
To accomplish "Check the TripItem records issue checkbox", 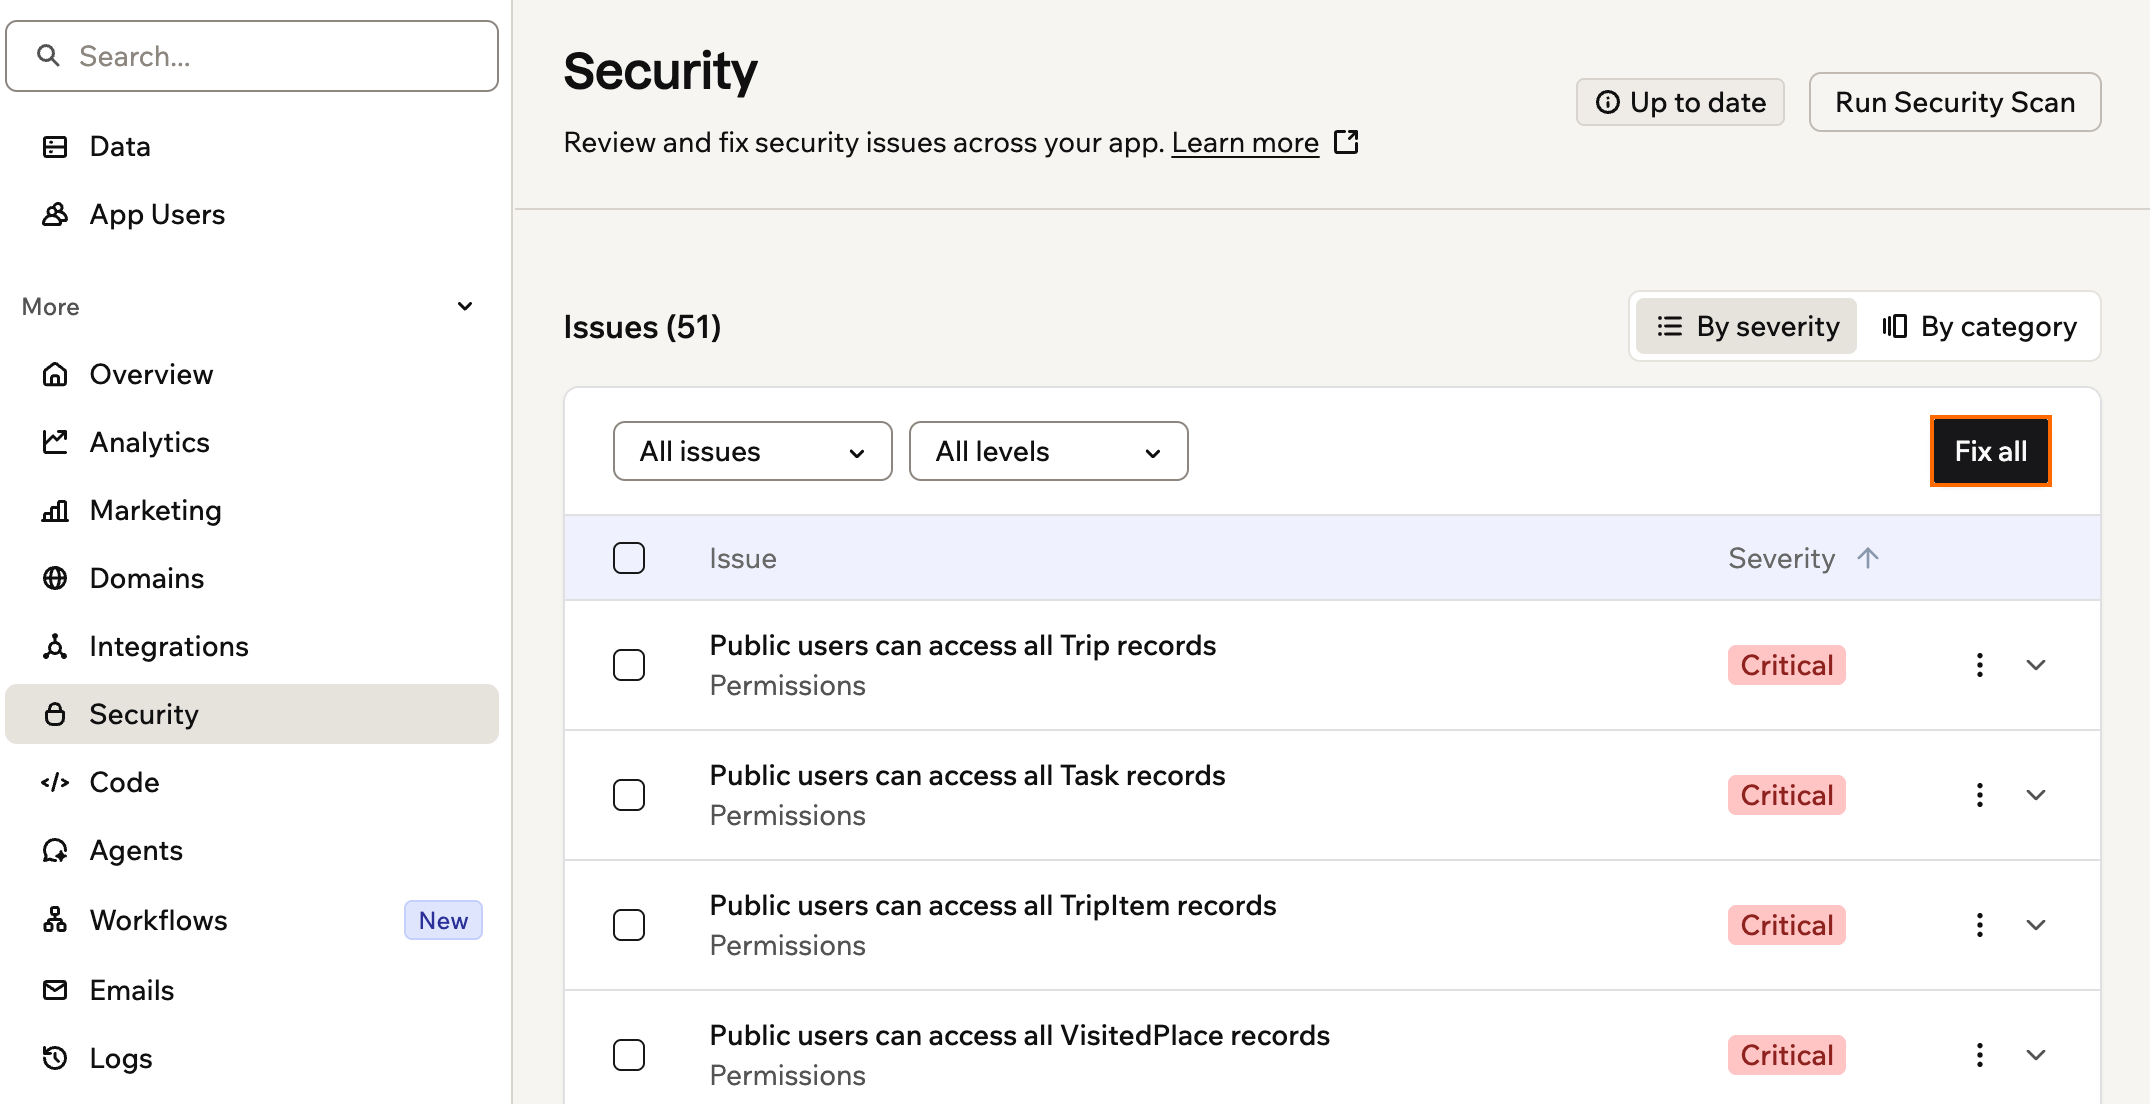I will pyautogui.click(x=629, y=925).
